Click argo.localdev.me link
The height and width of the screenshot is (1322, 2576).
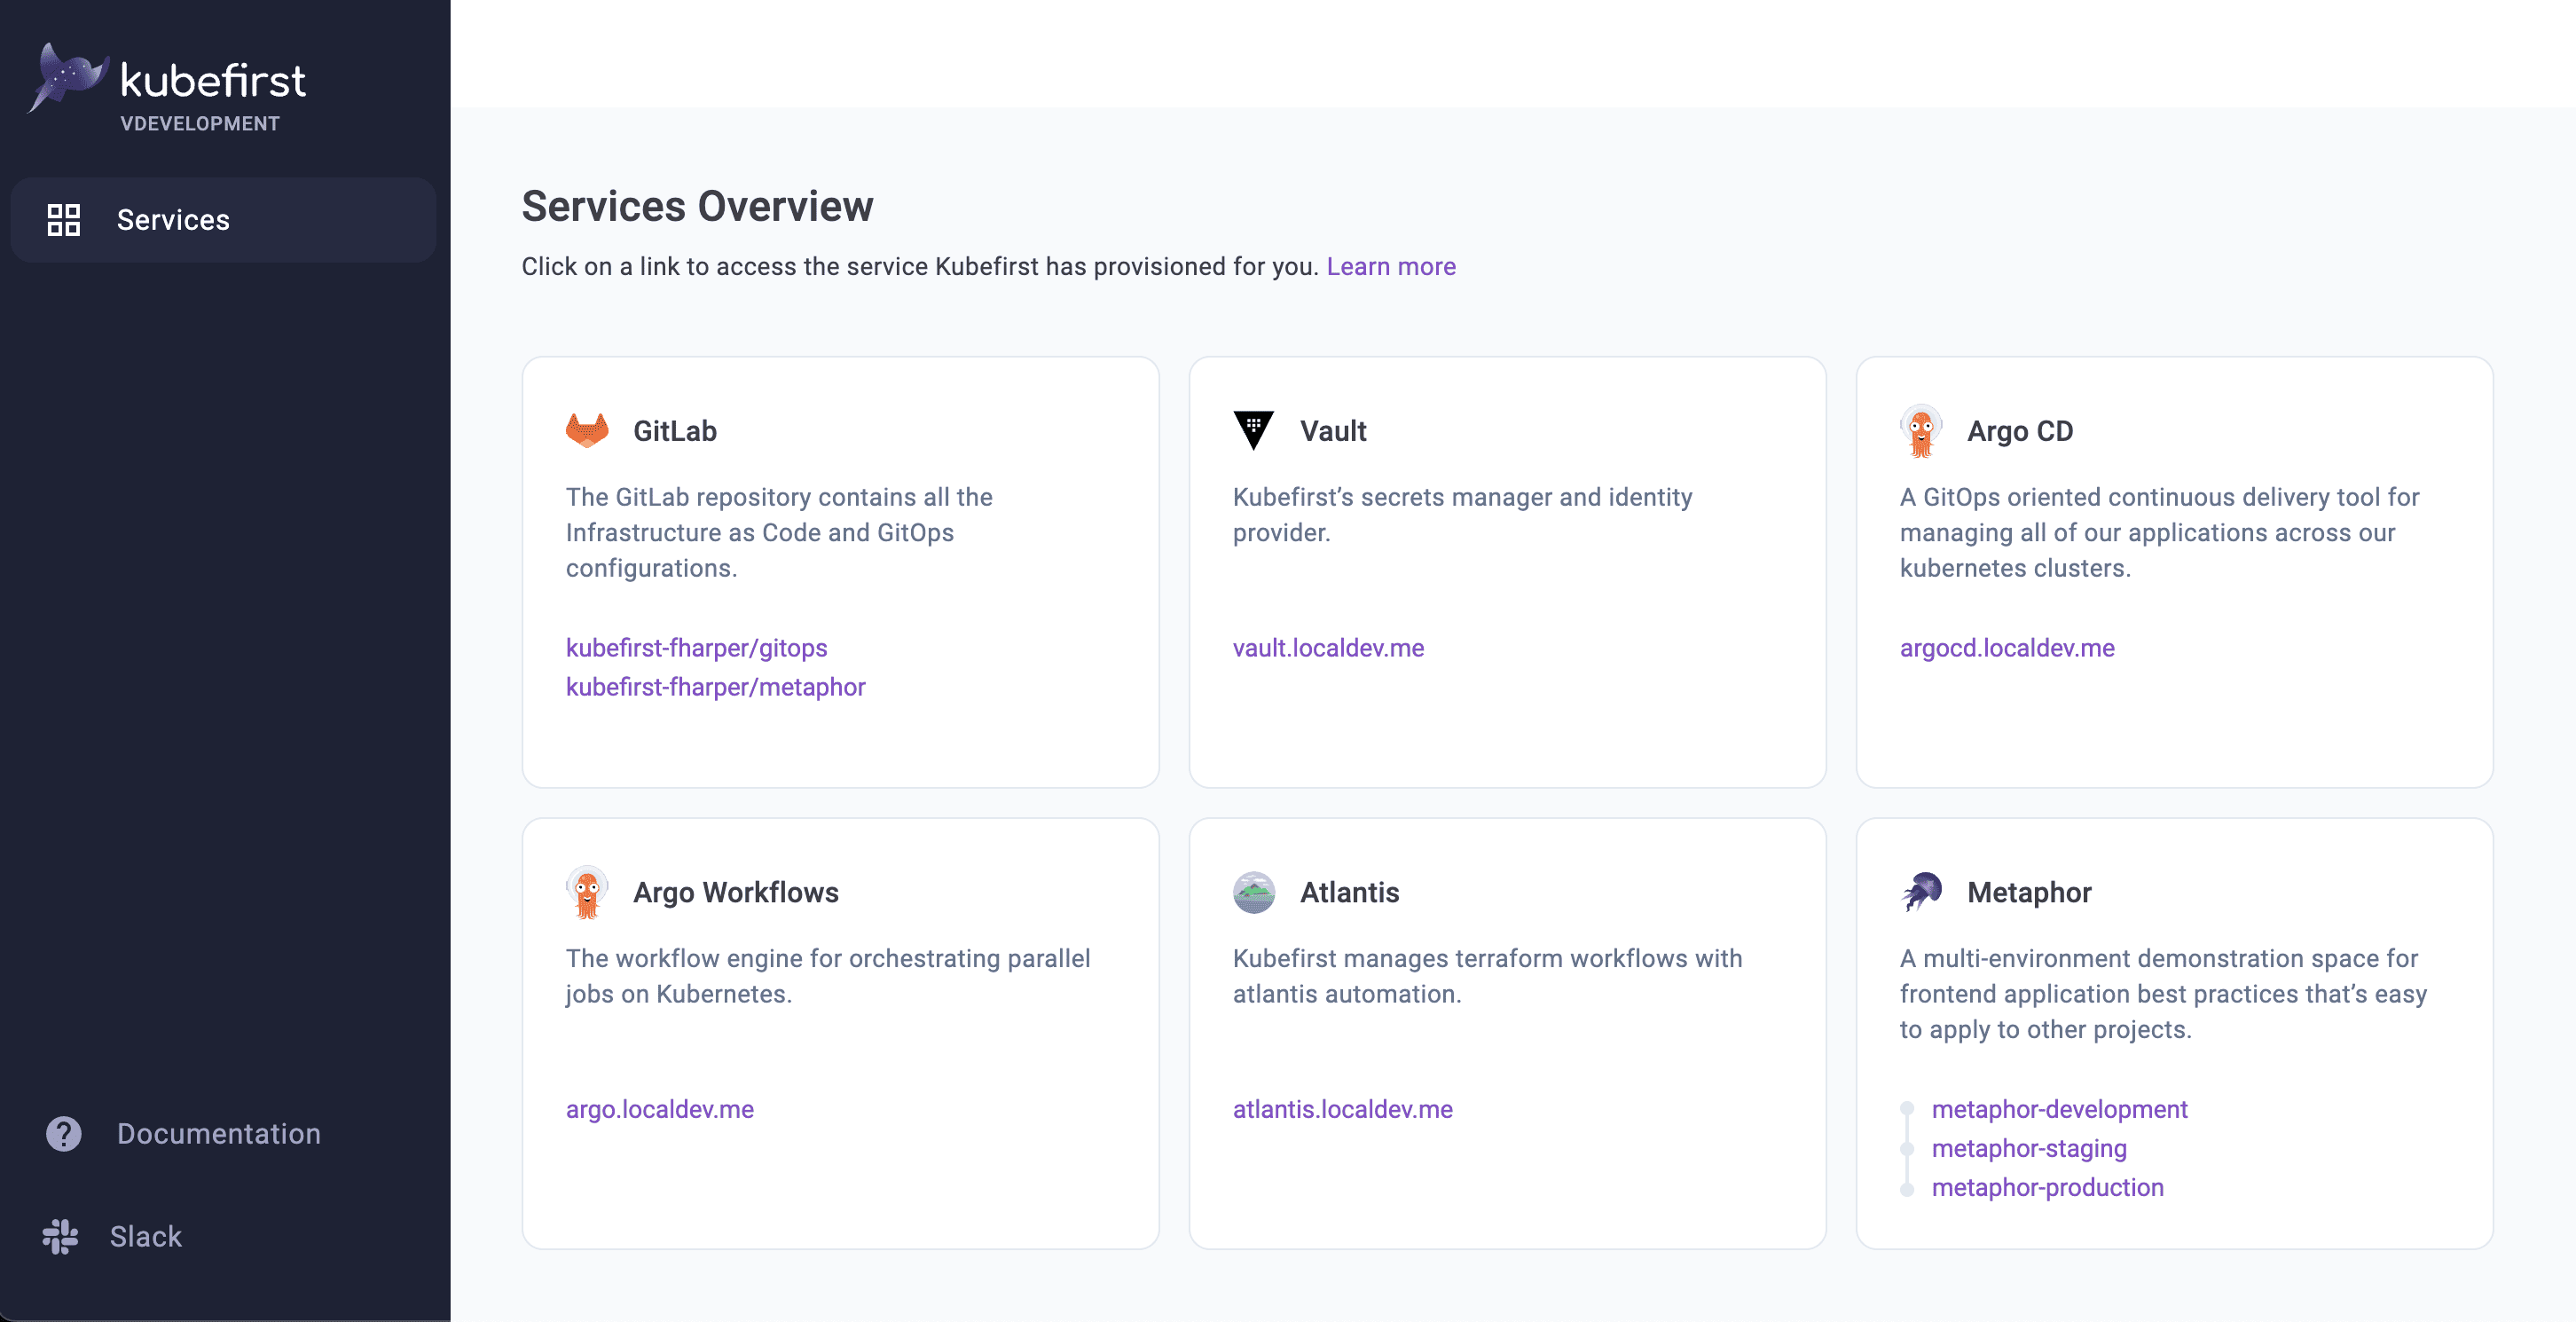[x=659, y=1108]
